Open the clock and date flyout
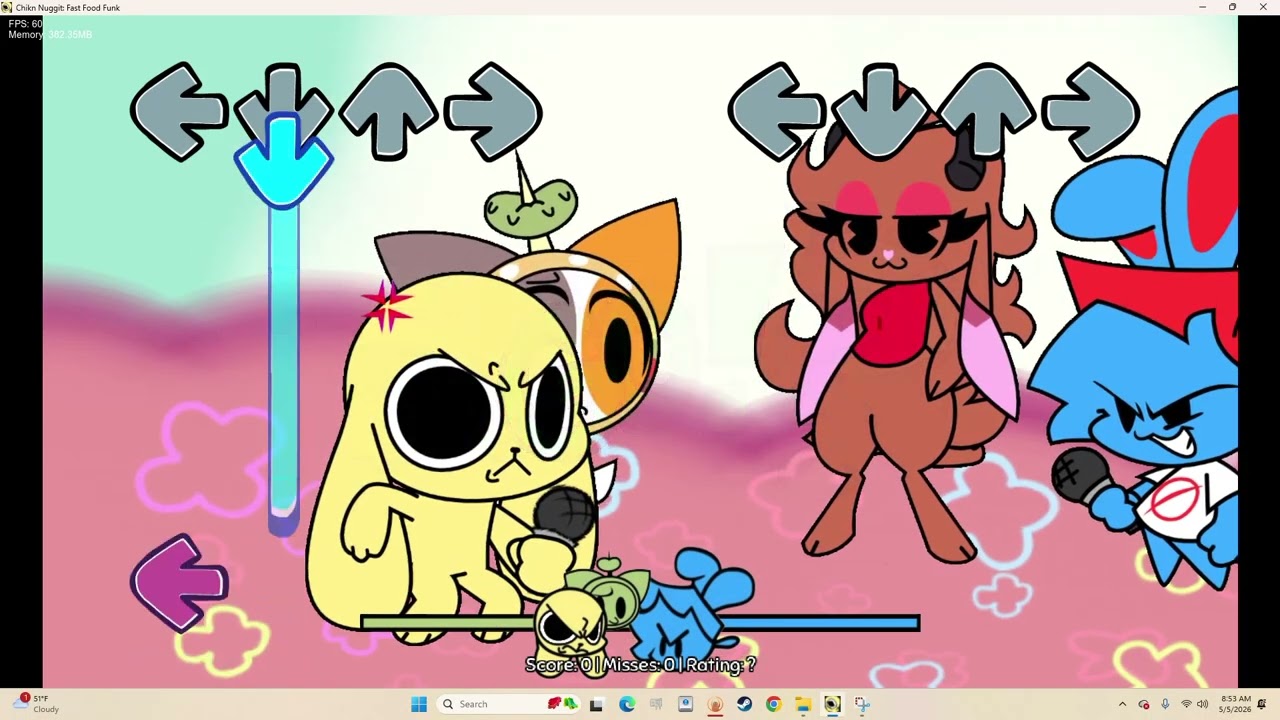1280x720 pixels. (x=1236, y=704)
